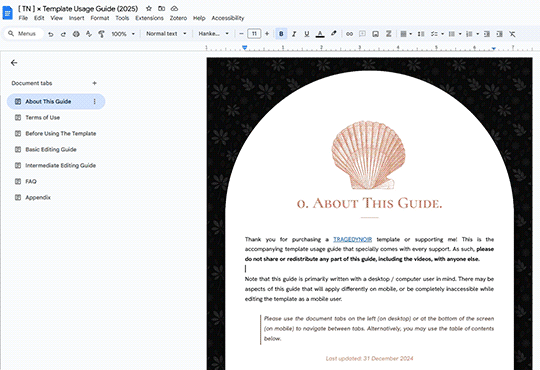Undo the last action
The image size is (540, 370).
(x=51, y=34)
